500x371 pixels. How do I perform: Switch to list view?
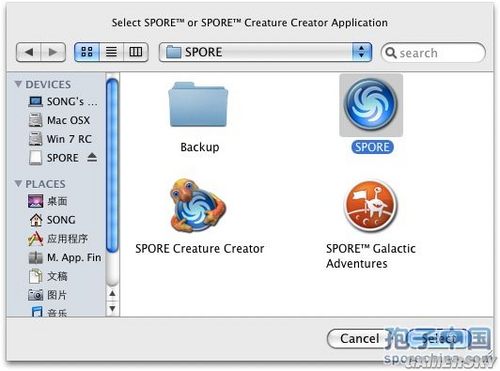[111, 52]
